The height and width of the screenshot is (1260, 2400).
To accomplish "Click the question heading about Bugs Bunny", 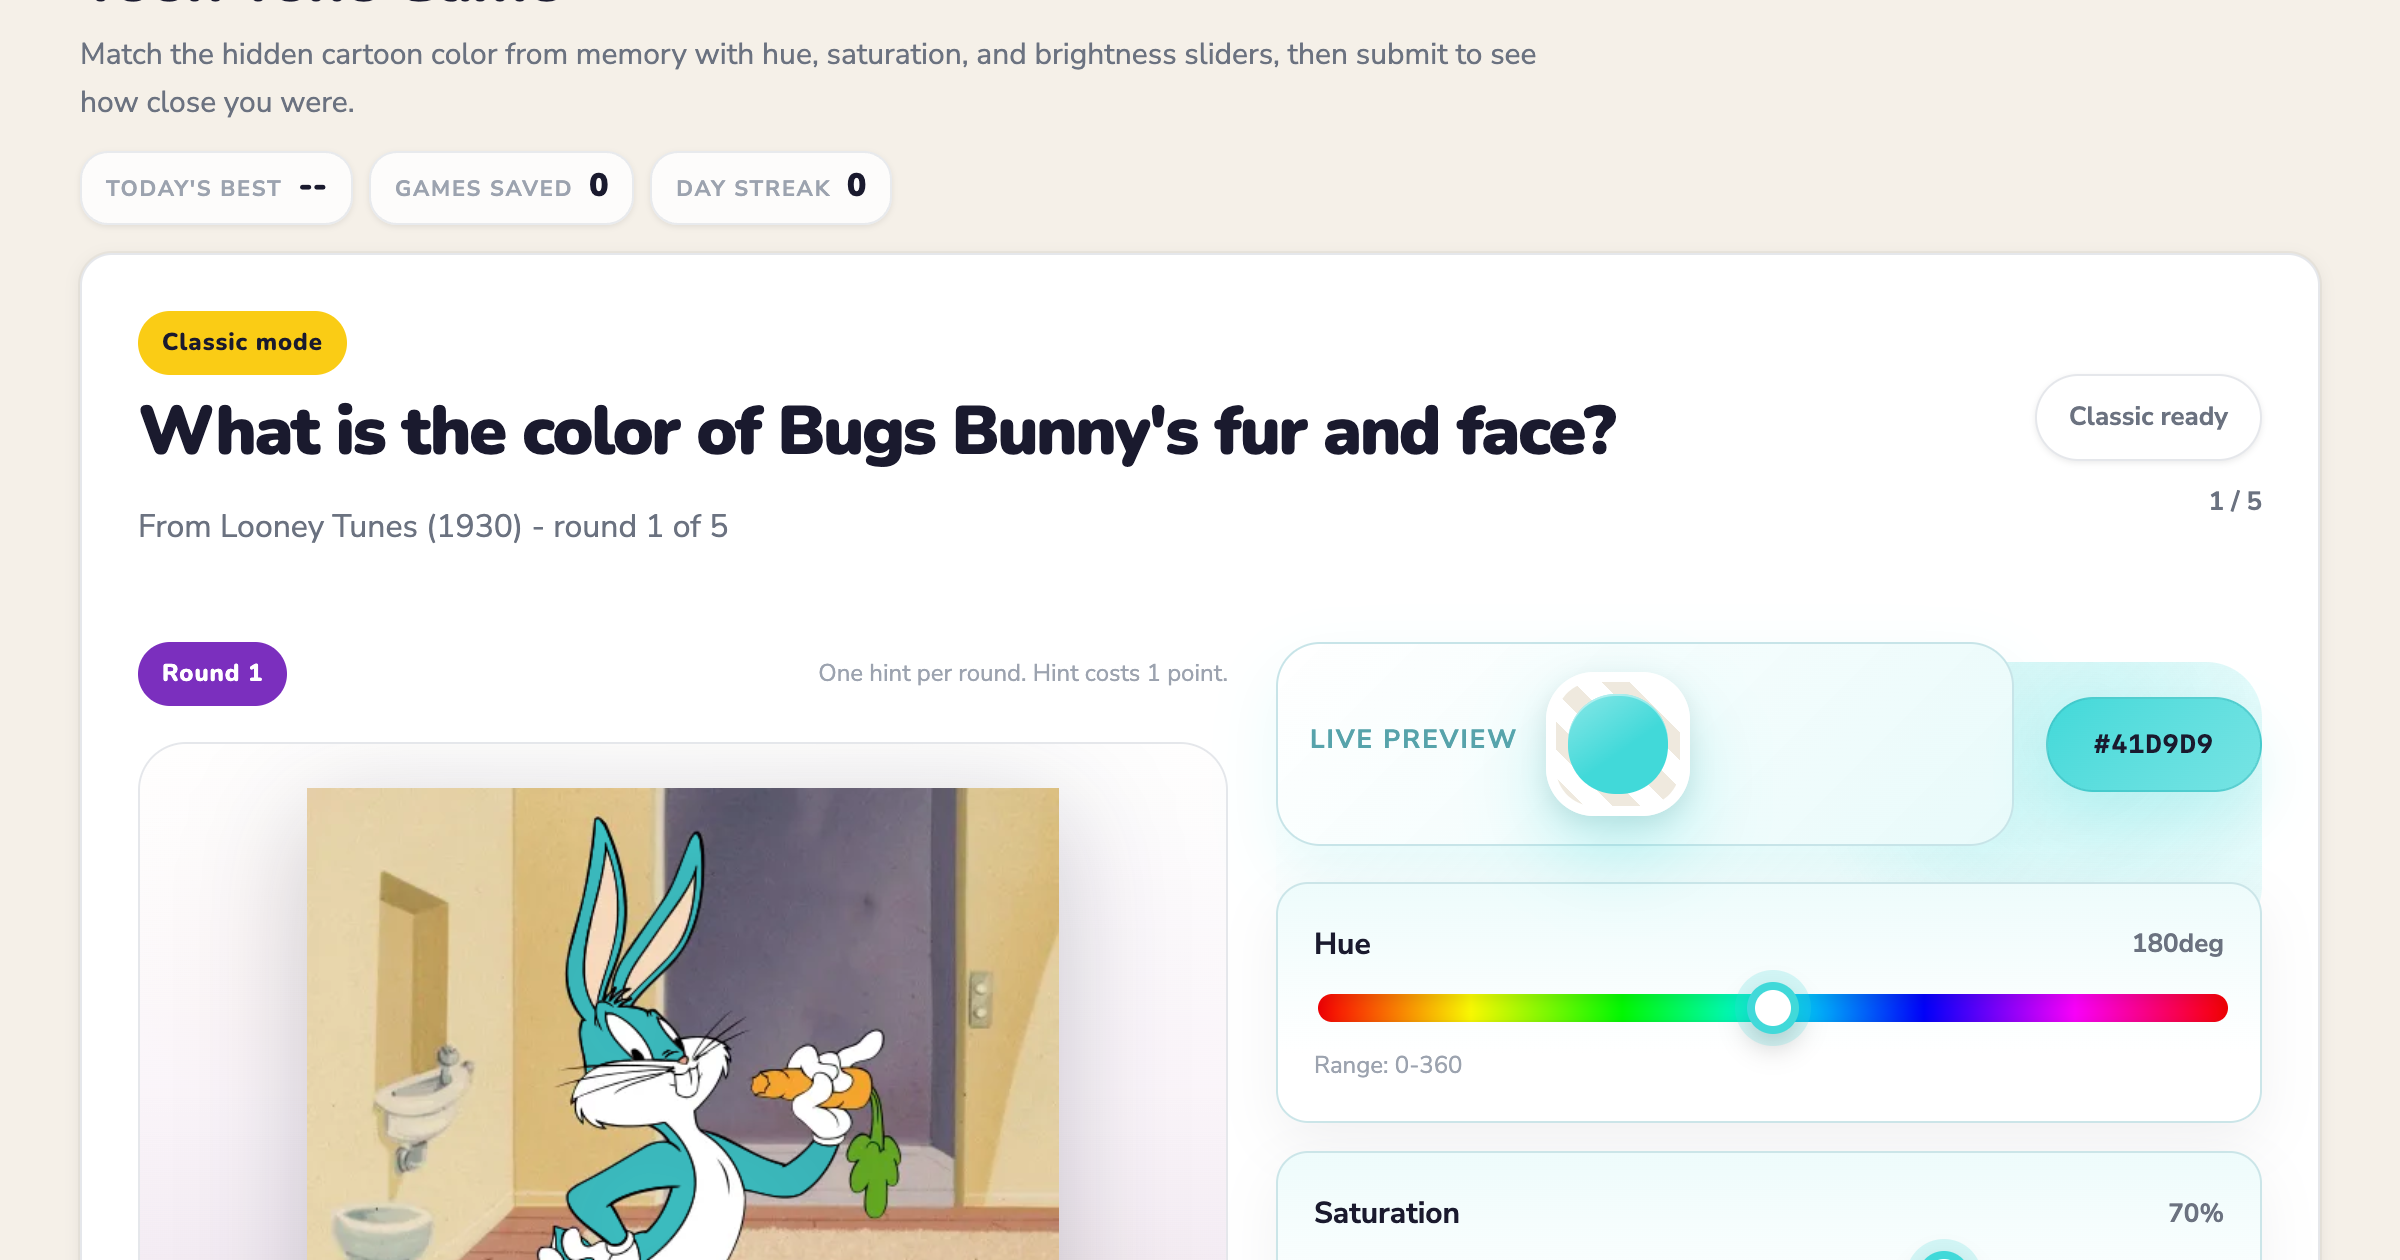I will 877,432.
